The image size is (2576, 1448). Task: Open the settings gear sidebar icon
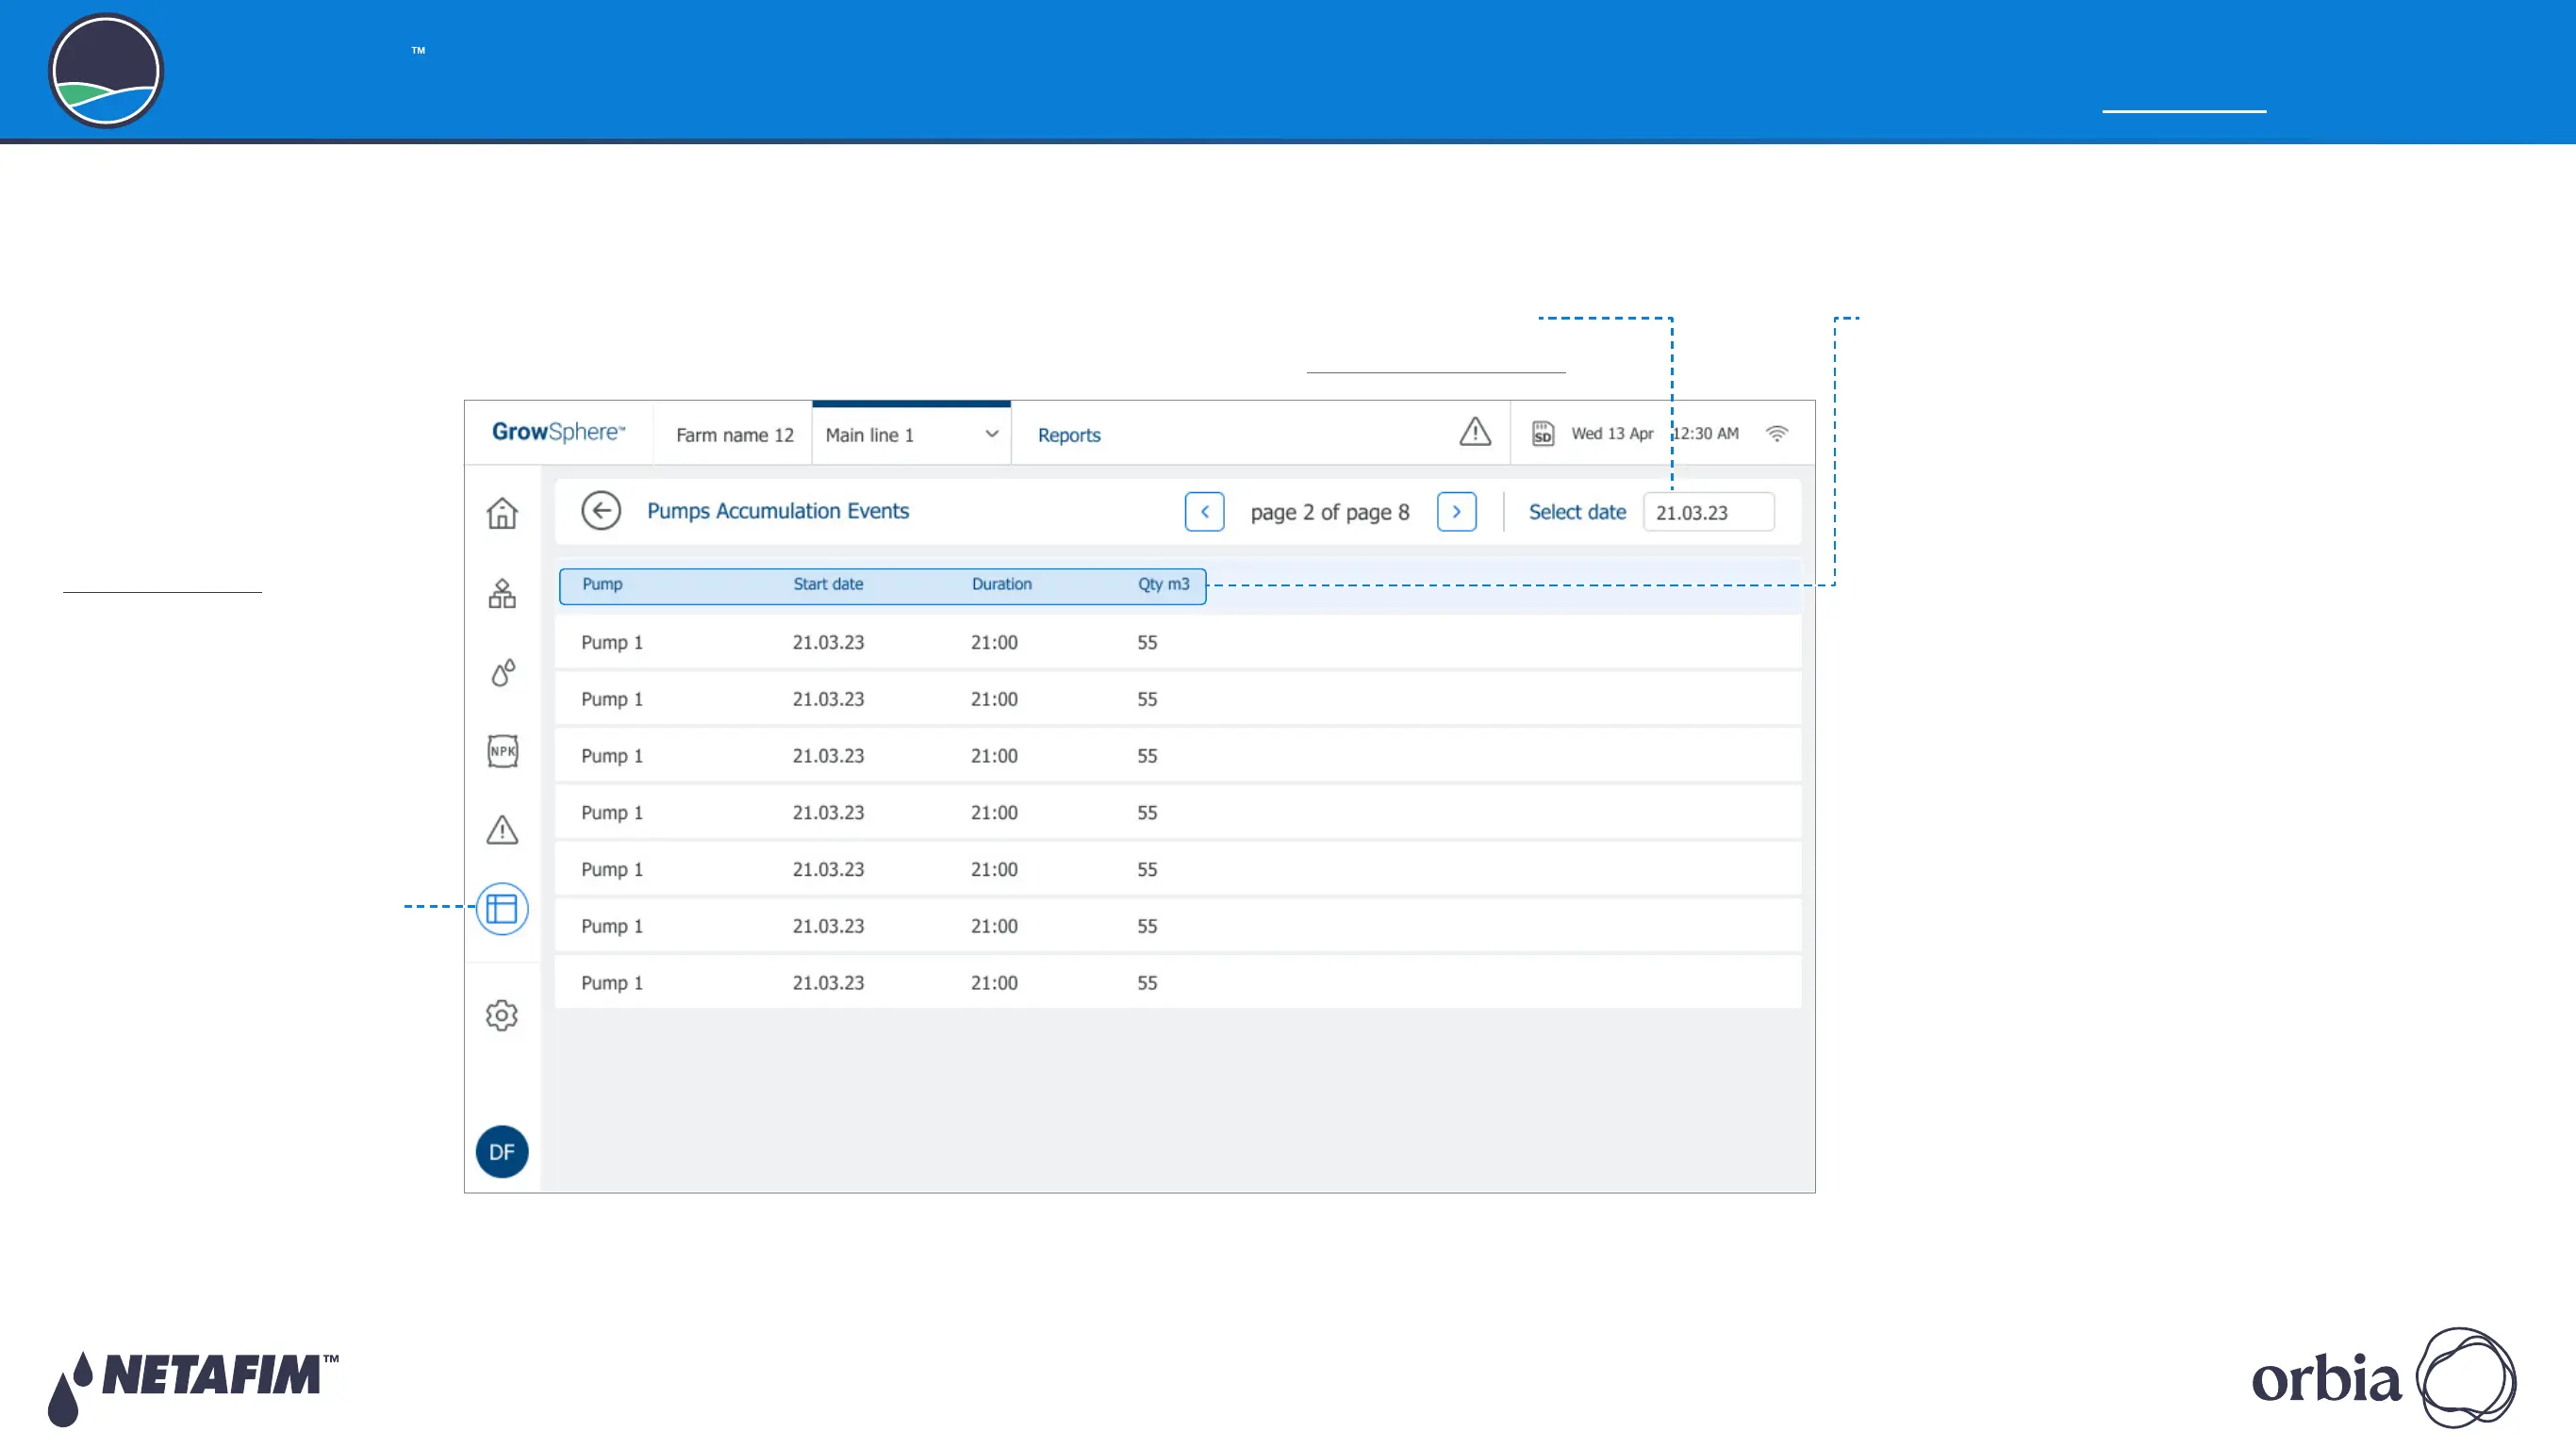(502, 1015)
